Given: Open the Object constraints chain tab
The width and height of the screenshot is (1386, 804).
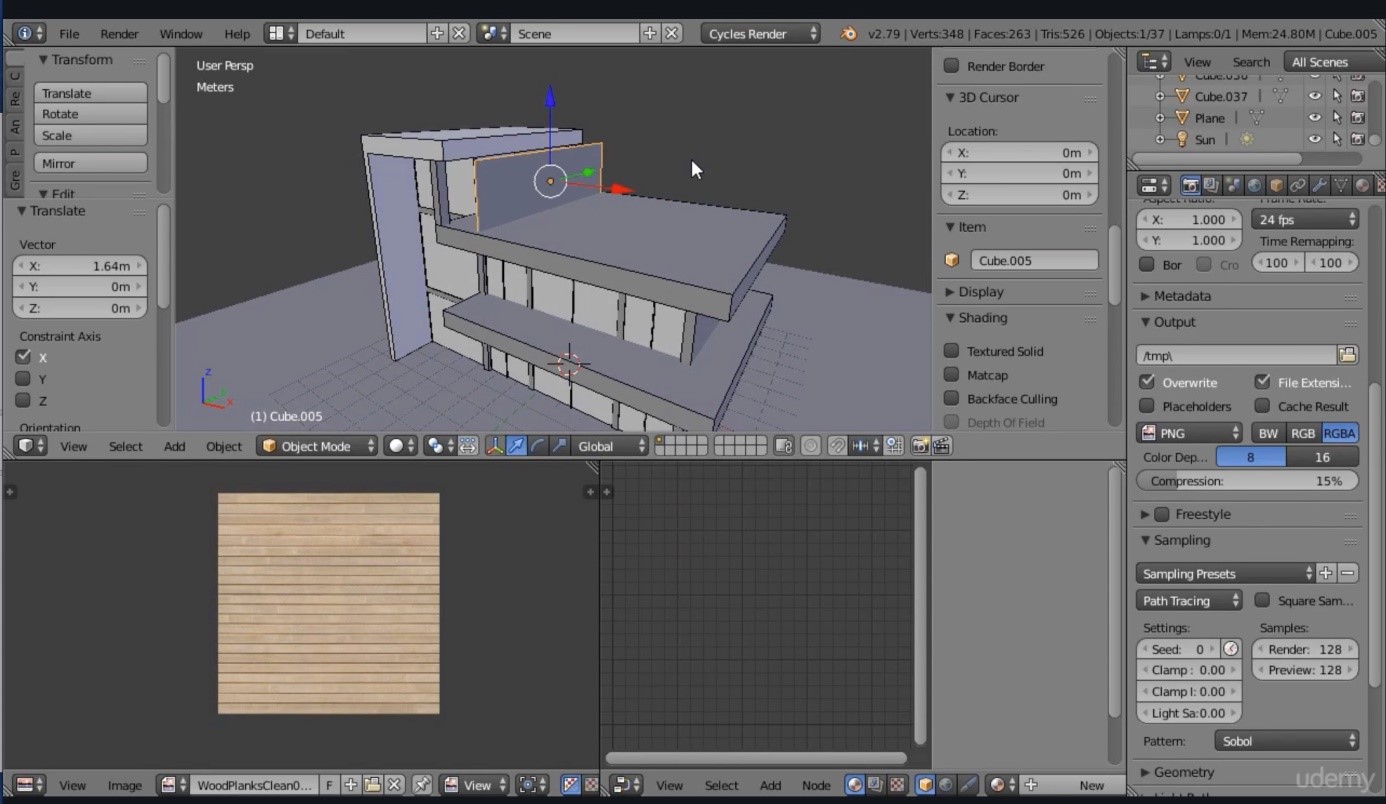Looking at the screenshot, I should click(x=1297, y=186).
